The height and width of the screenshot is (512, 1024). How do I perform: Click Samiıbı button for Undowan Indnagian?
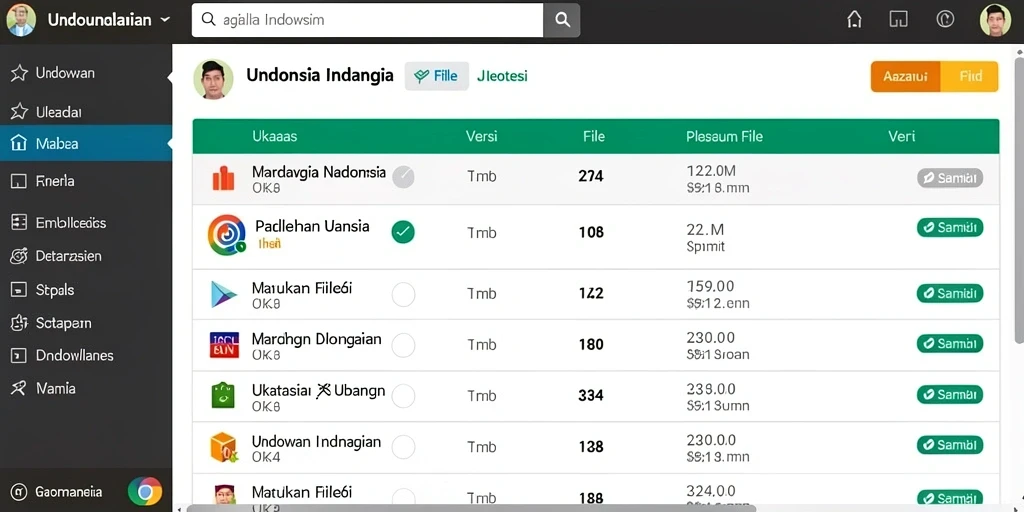950,445
